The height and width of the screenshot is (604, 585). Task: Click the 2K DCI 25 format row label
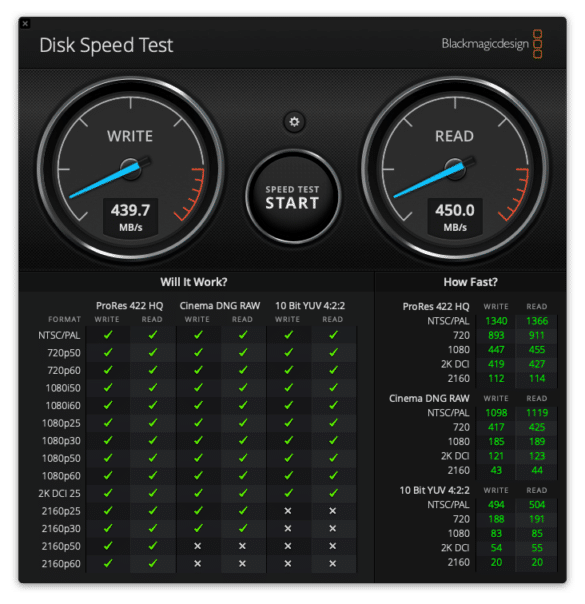(59, 493)
